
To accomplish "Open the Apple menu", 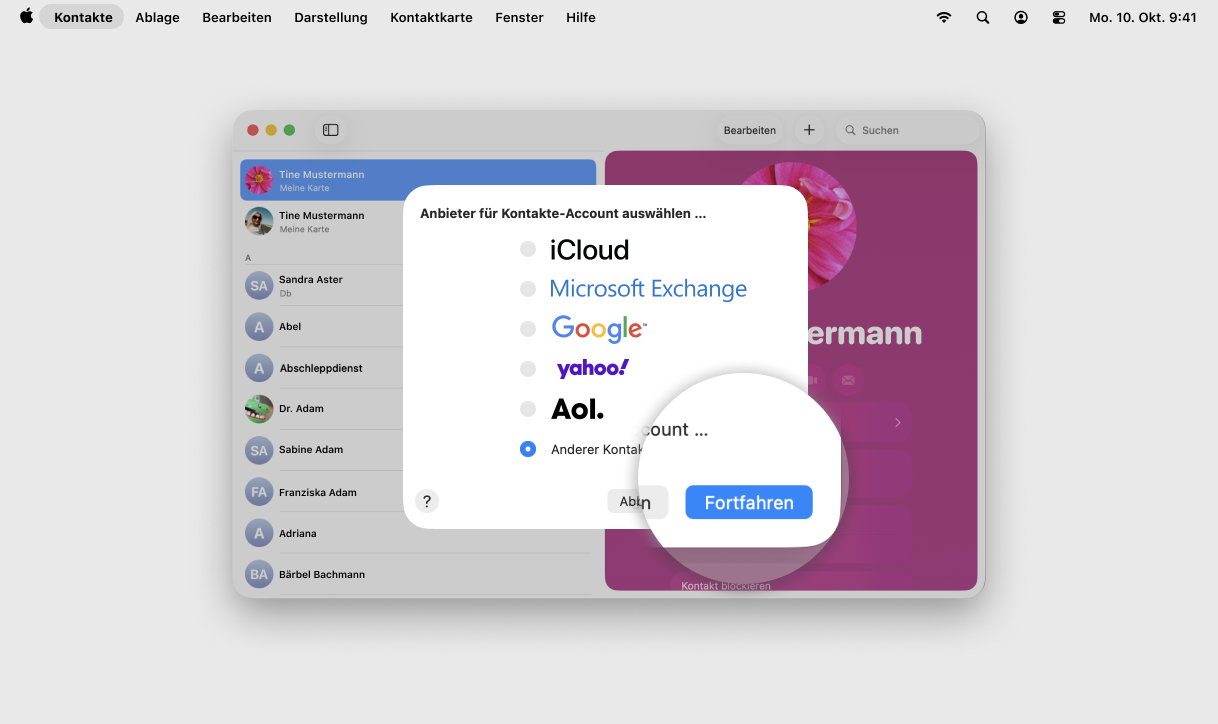I will [x=26, y=17].
